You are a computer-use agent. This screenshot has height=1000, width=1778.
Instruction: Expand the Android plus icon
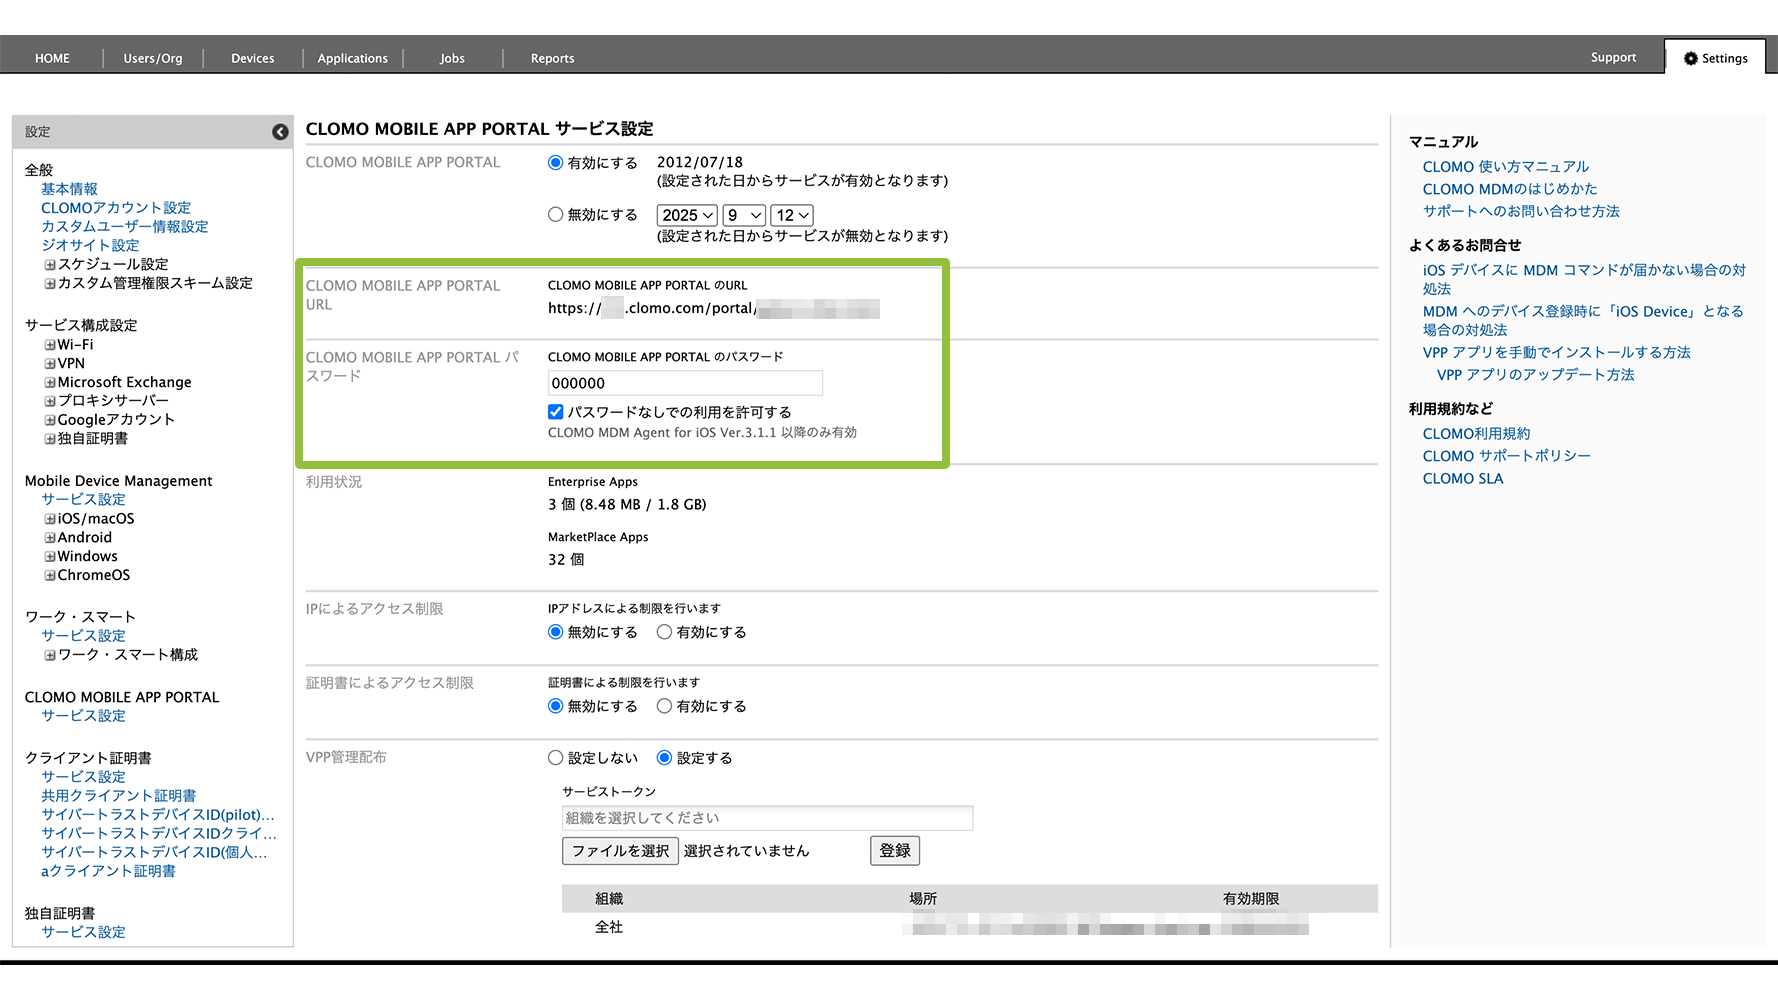pos(49,538)
